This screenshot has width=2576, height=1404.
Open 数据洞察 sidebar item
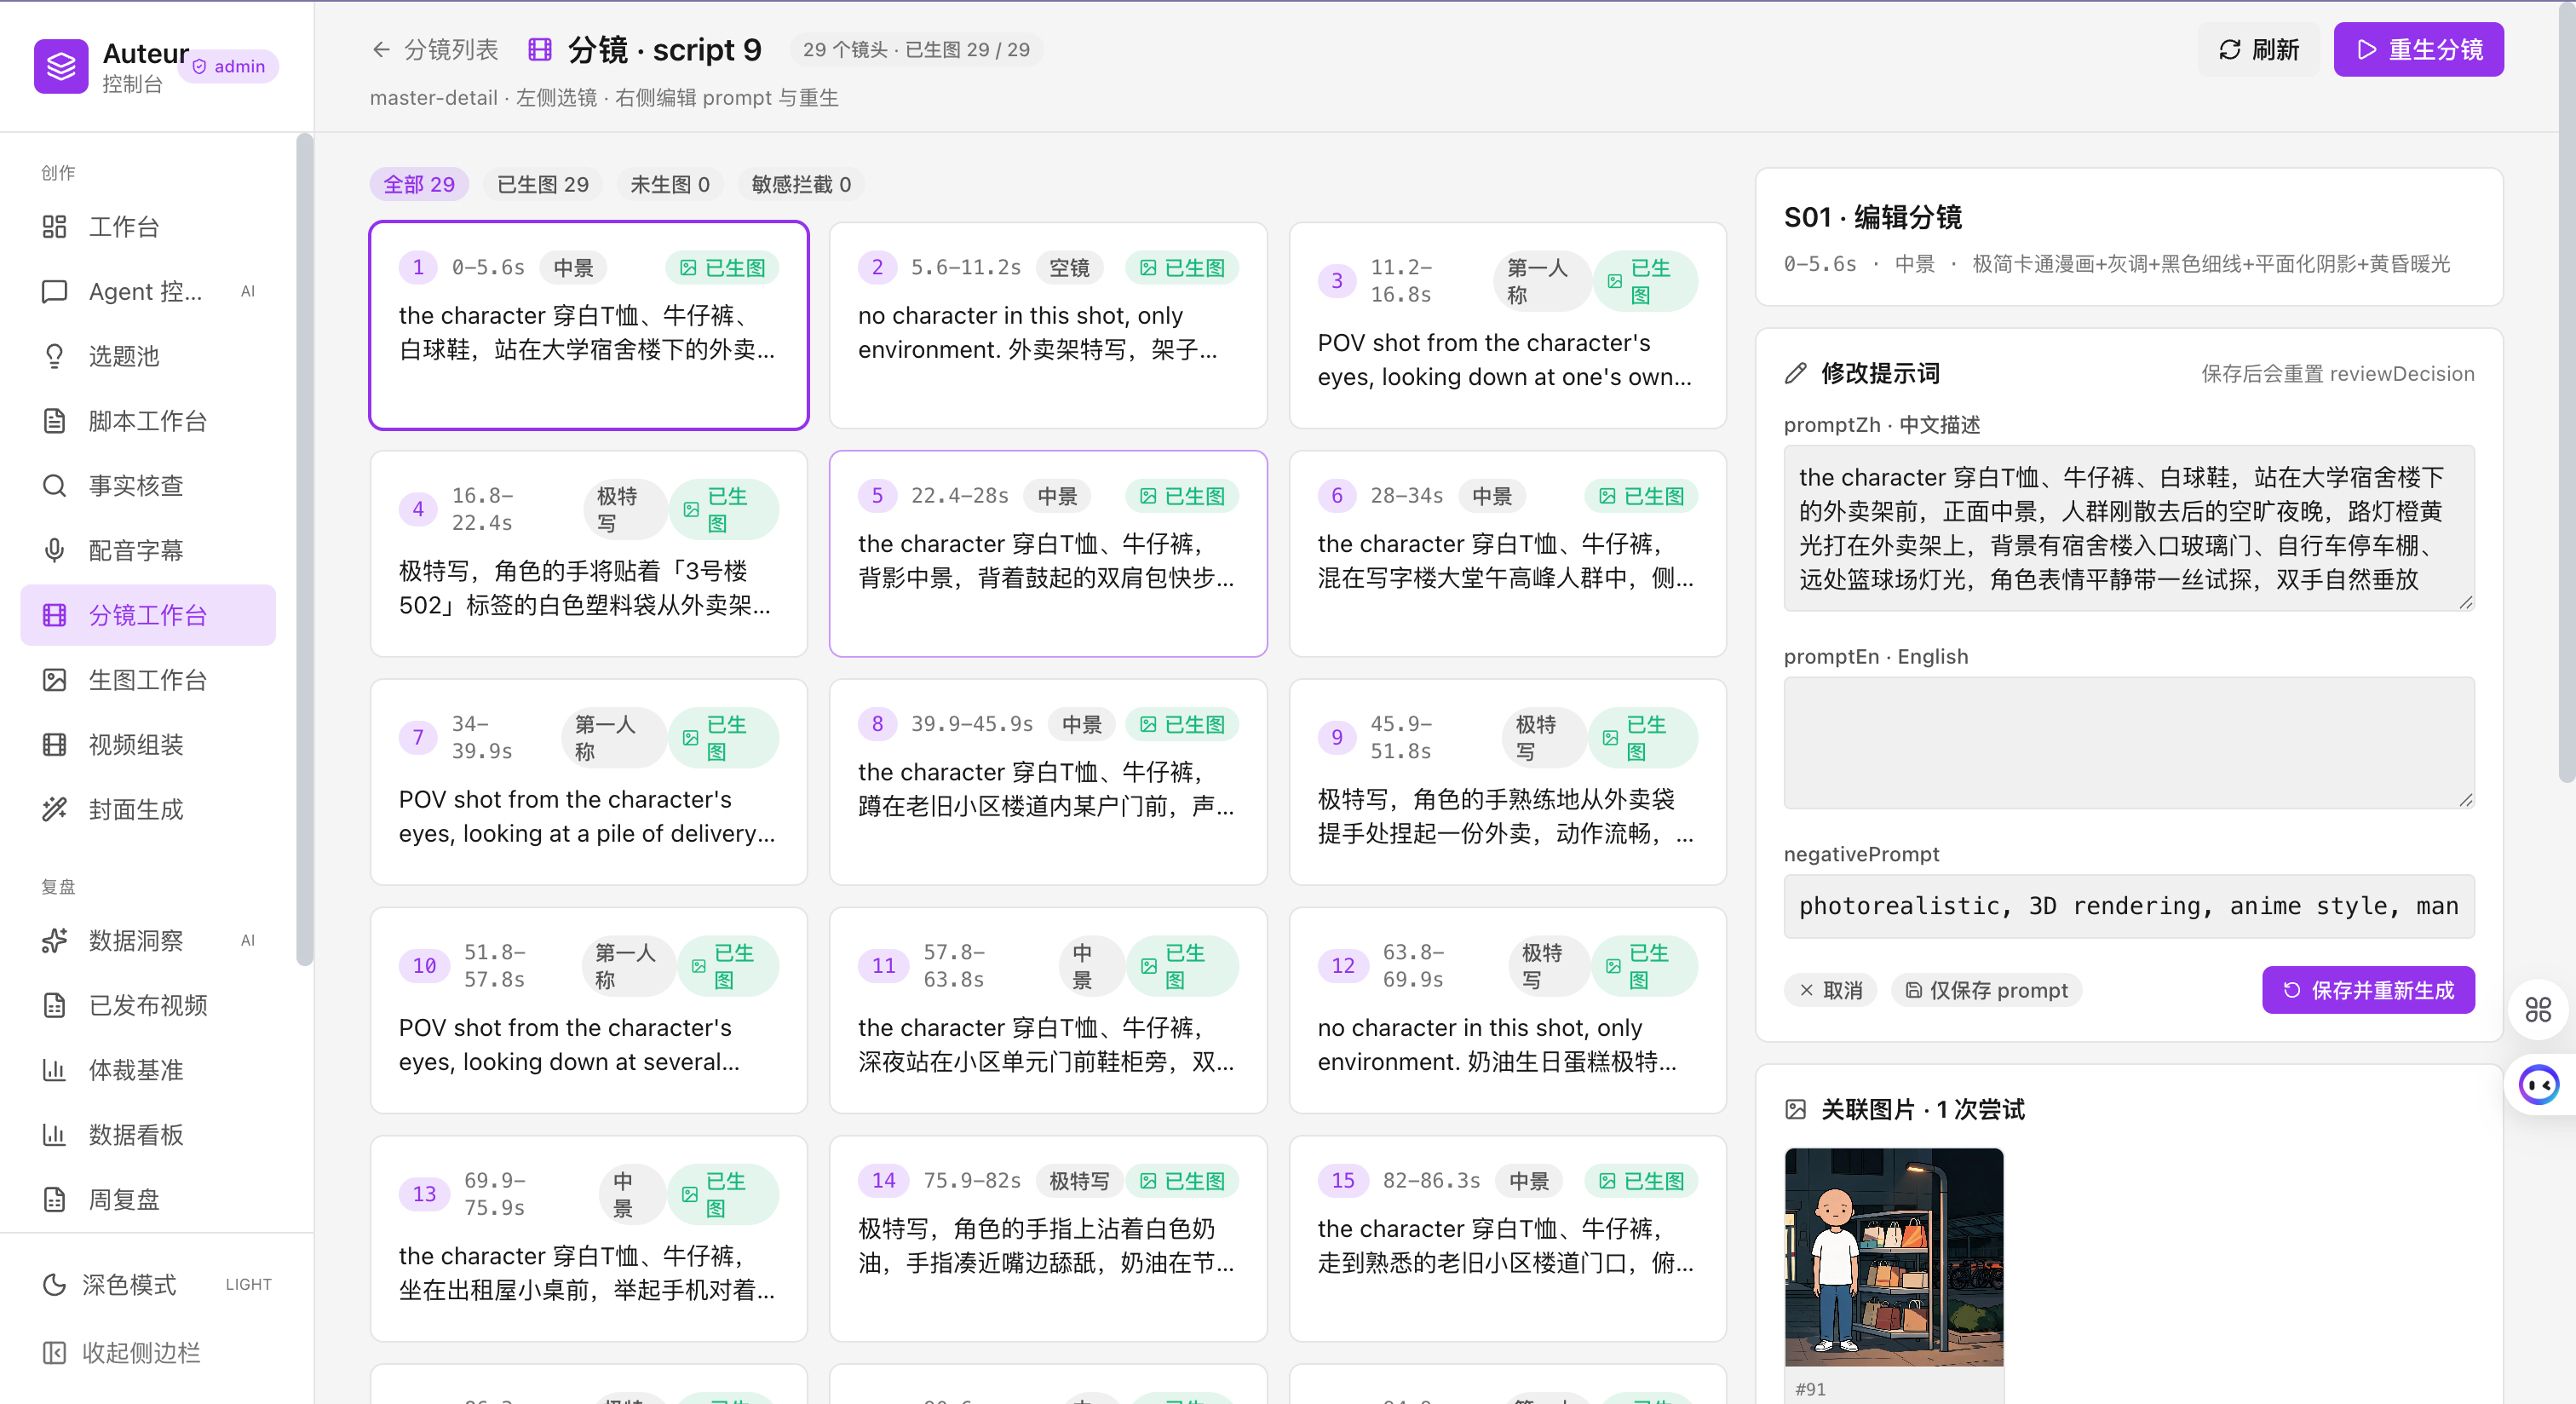click(x=148, y=940)
